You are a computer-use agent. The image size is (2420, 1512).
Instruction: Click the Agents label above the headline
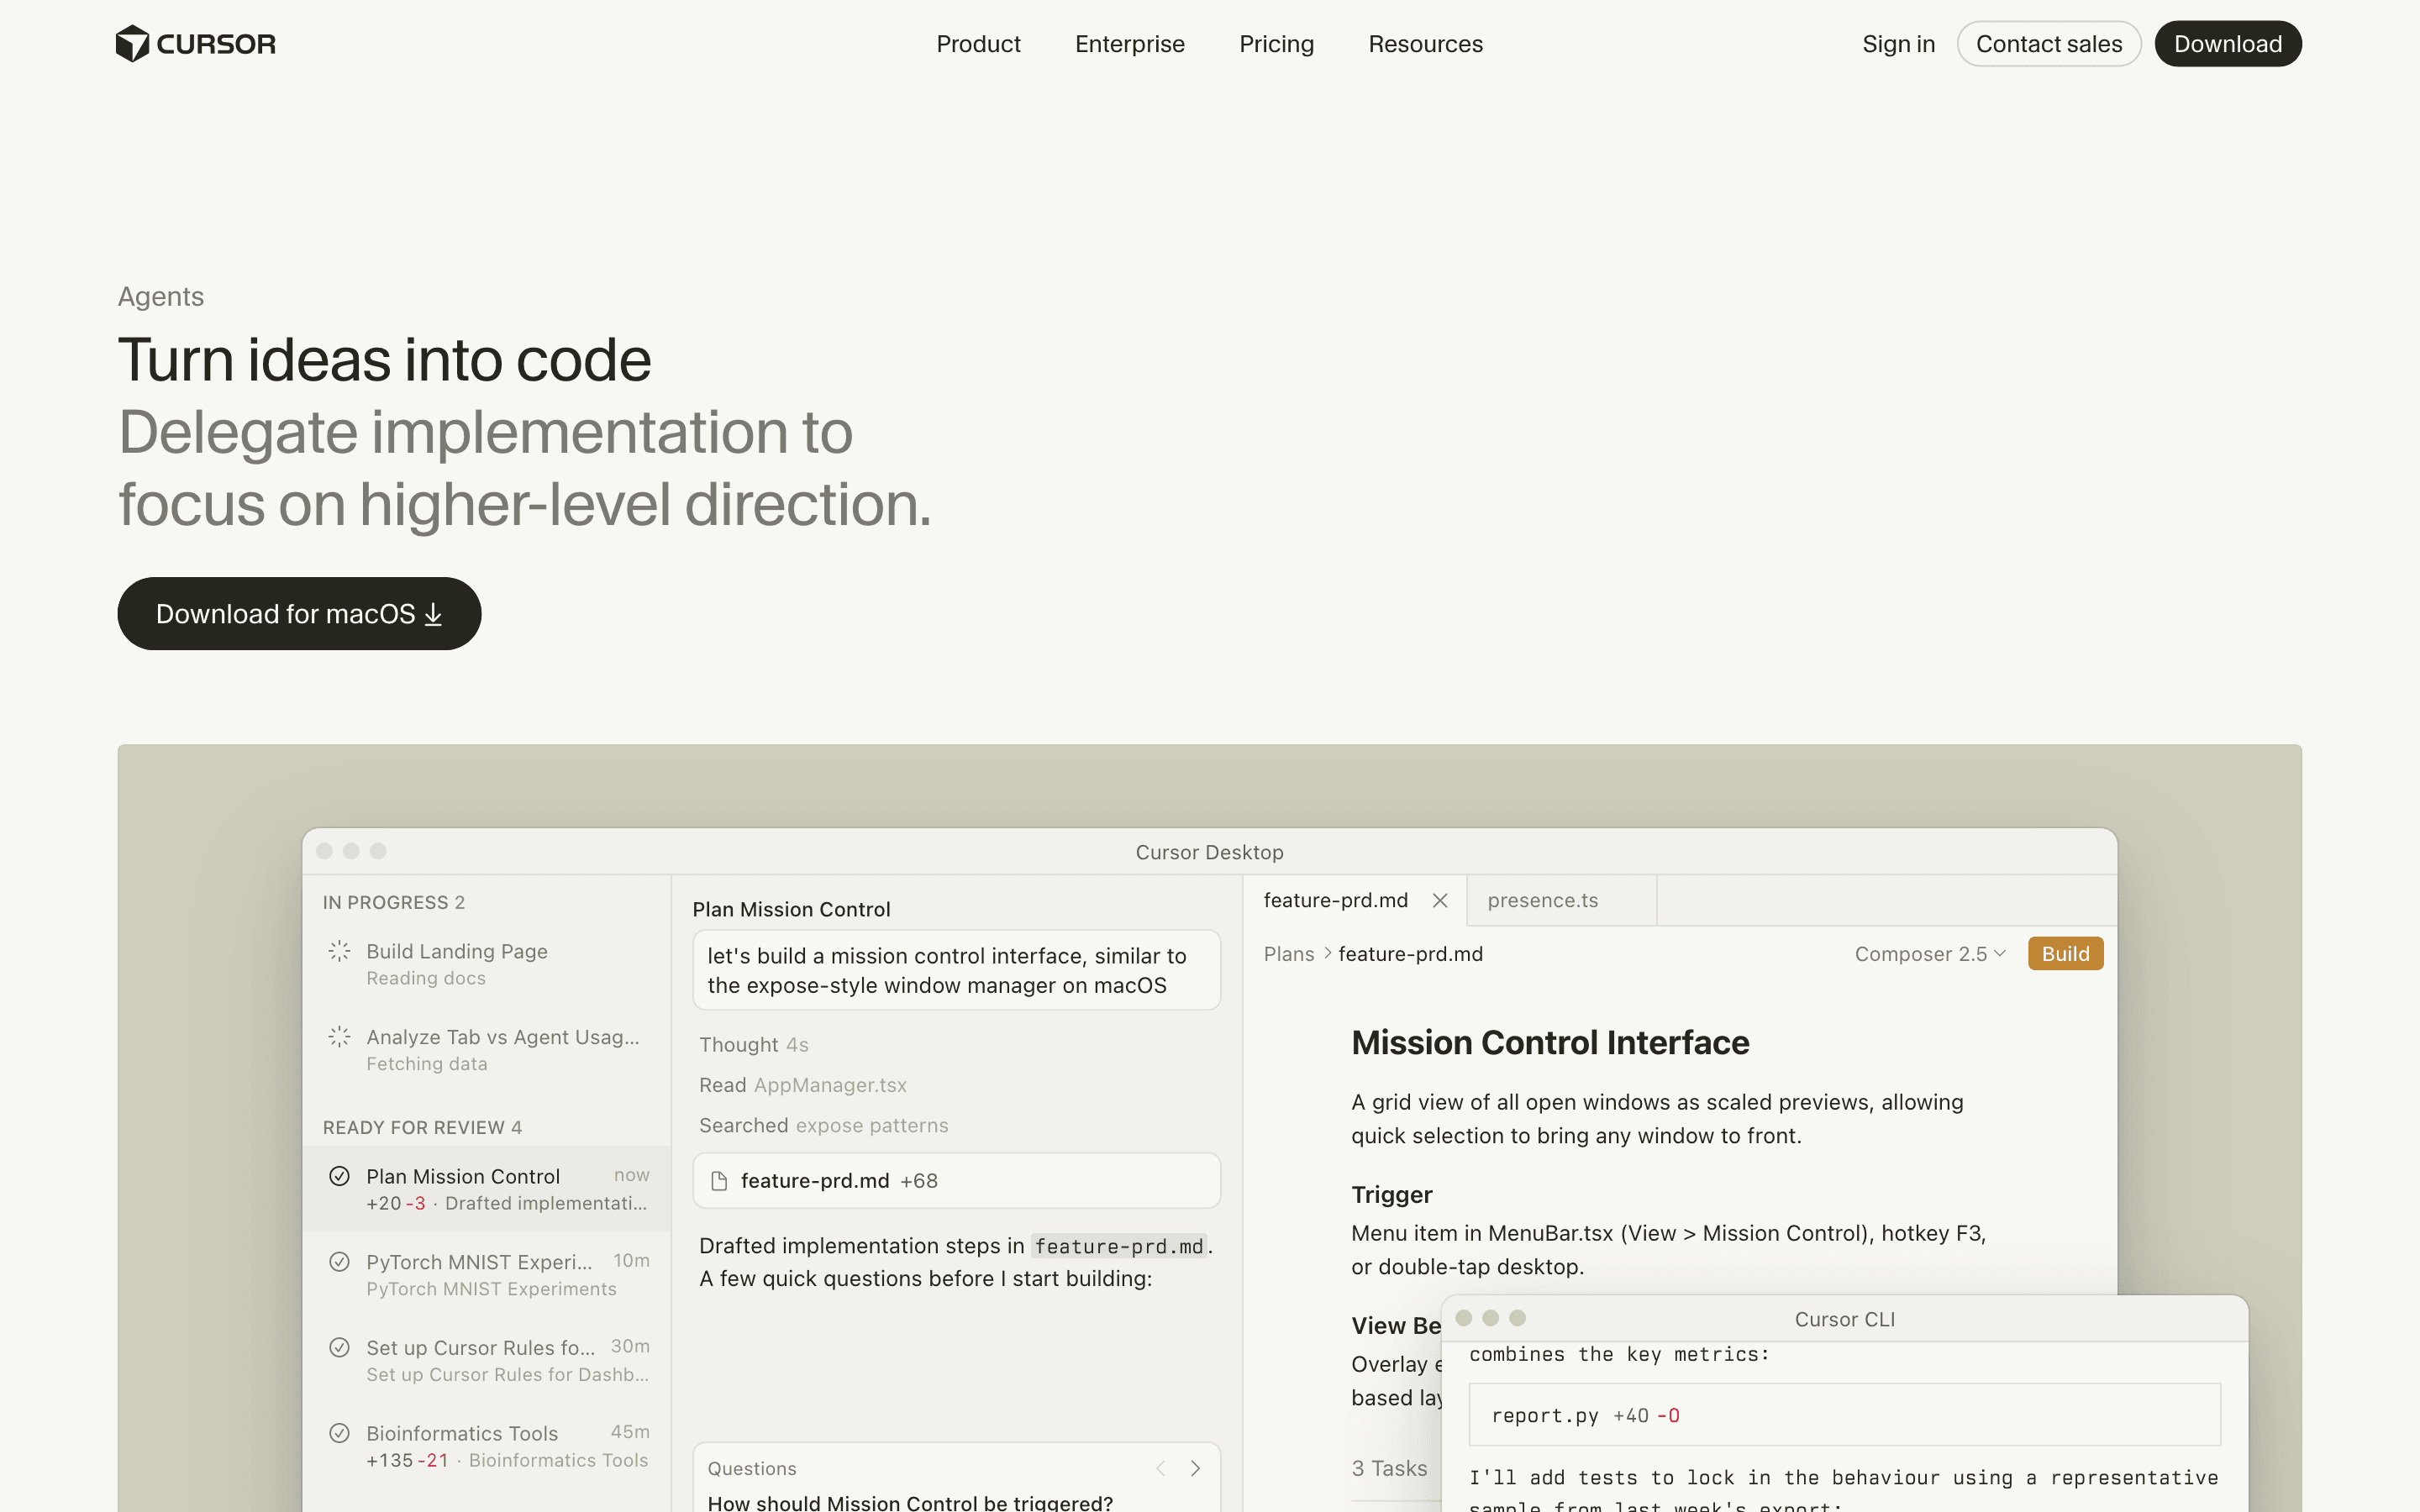(161, 297)
